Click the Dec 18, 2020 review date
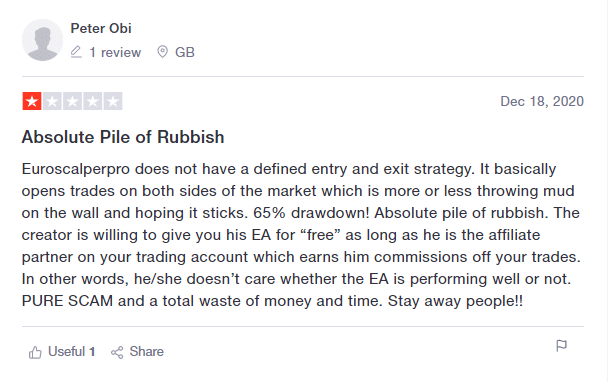Image resolution: width=608 pixels, height=382 pixels. (x=542, y=101)
